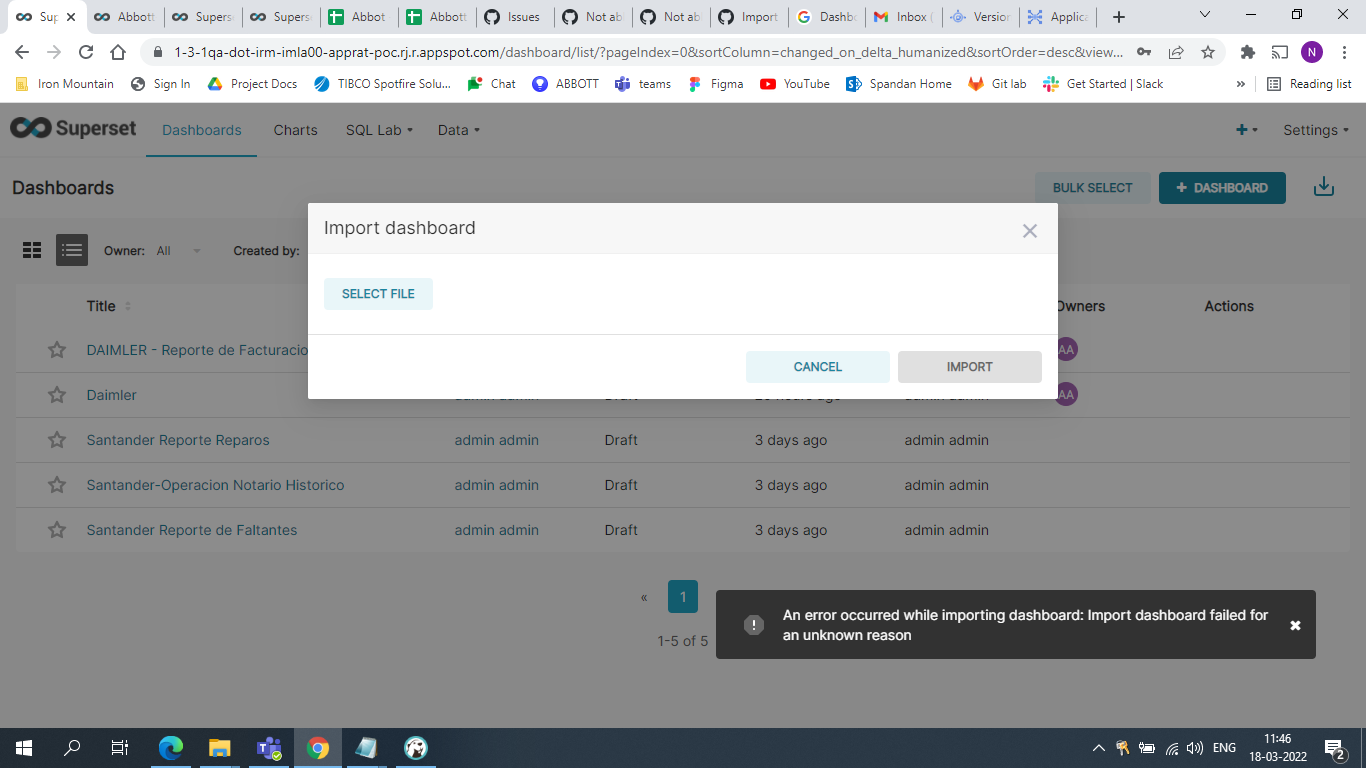Viewport: 1366px width, 768px height.
Task: Click the import dashboard download icon
Action: [x=1324, y=187]
